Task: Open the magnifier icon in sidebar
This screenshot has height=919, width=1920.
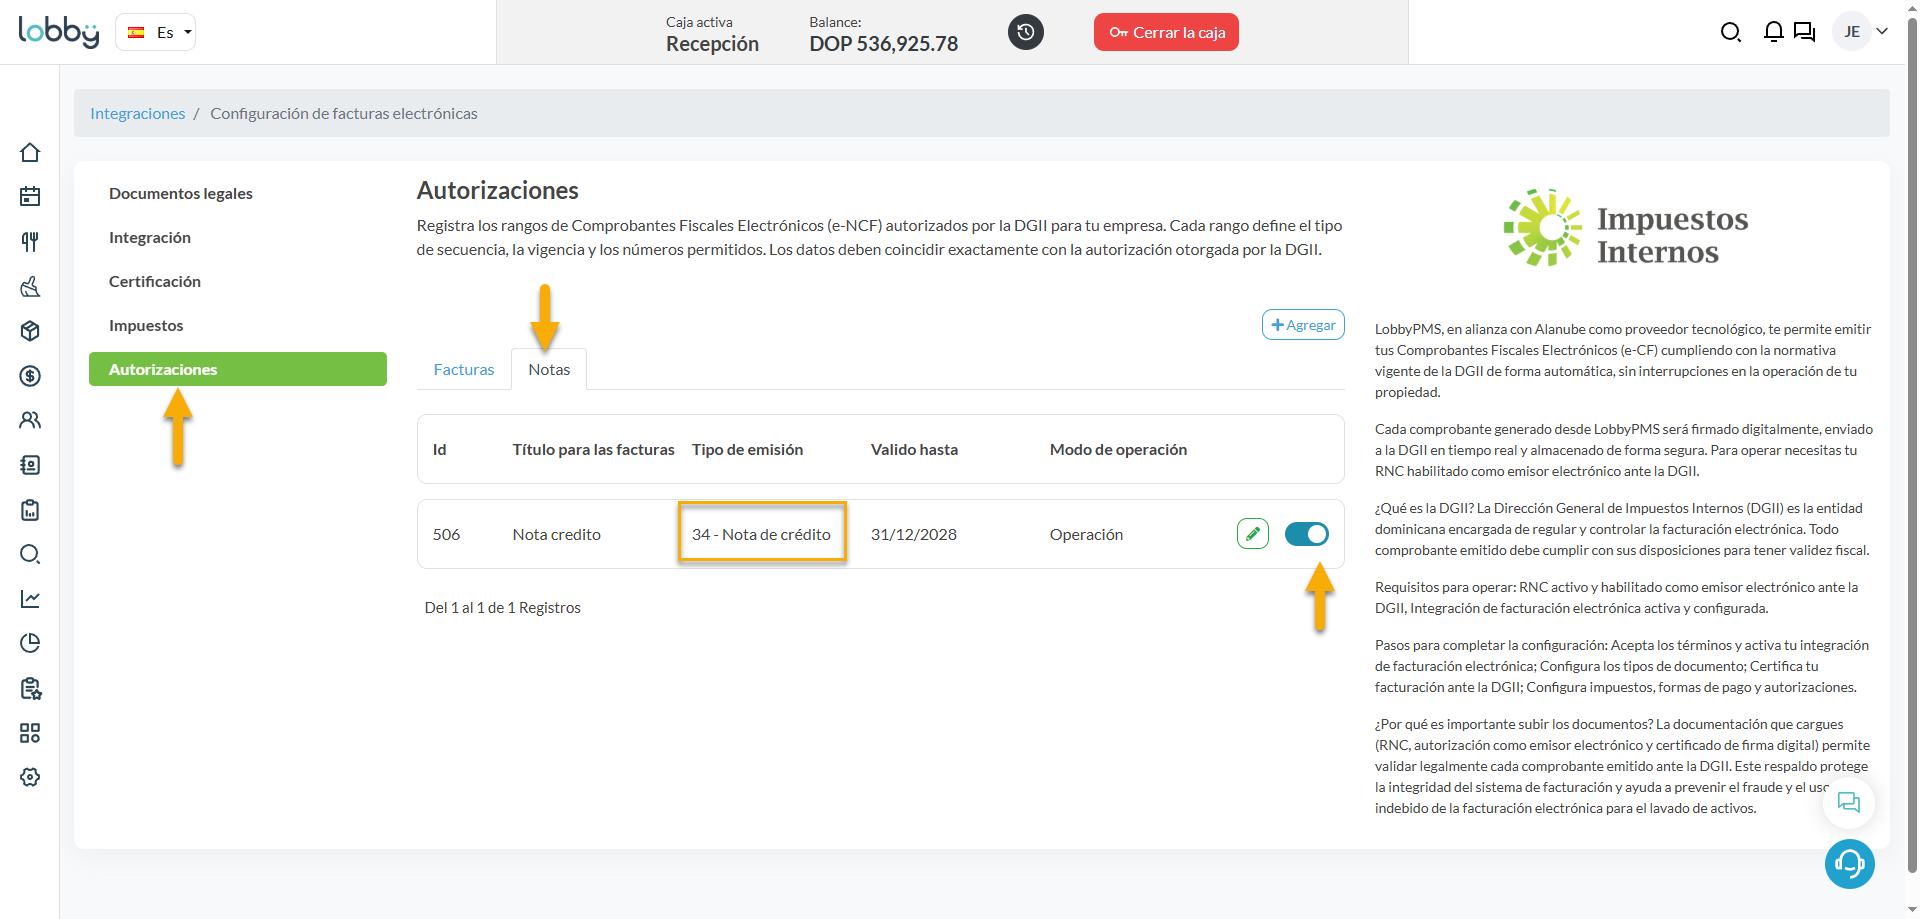Action: coord(30,554)
